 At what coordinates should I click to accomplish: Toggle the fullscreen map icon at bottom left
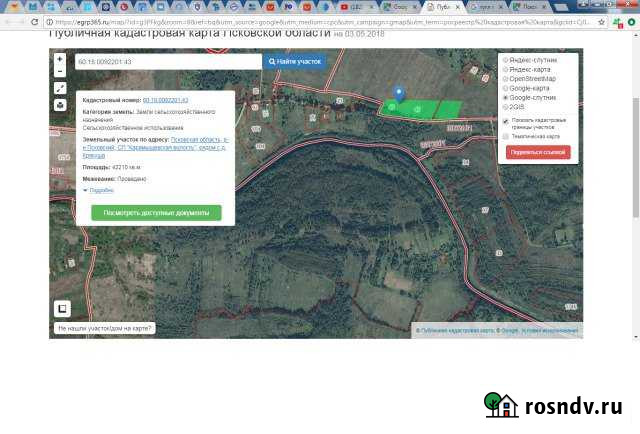(61, 308)
